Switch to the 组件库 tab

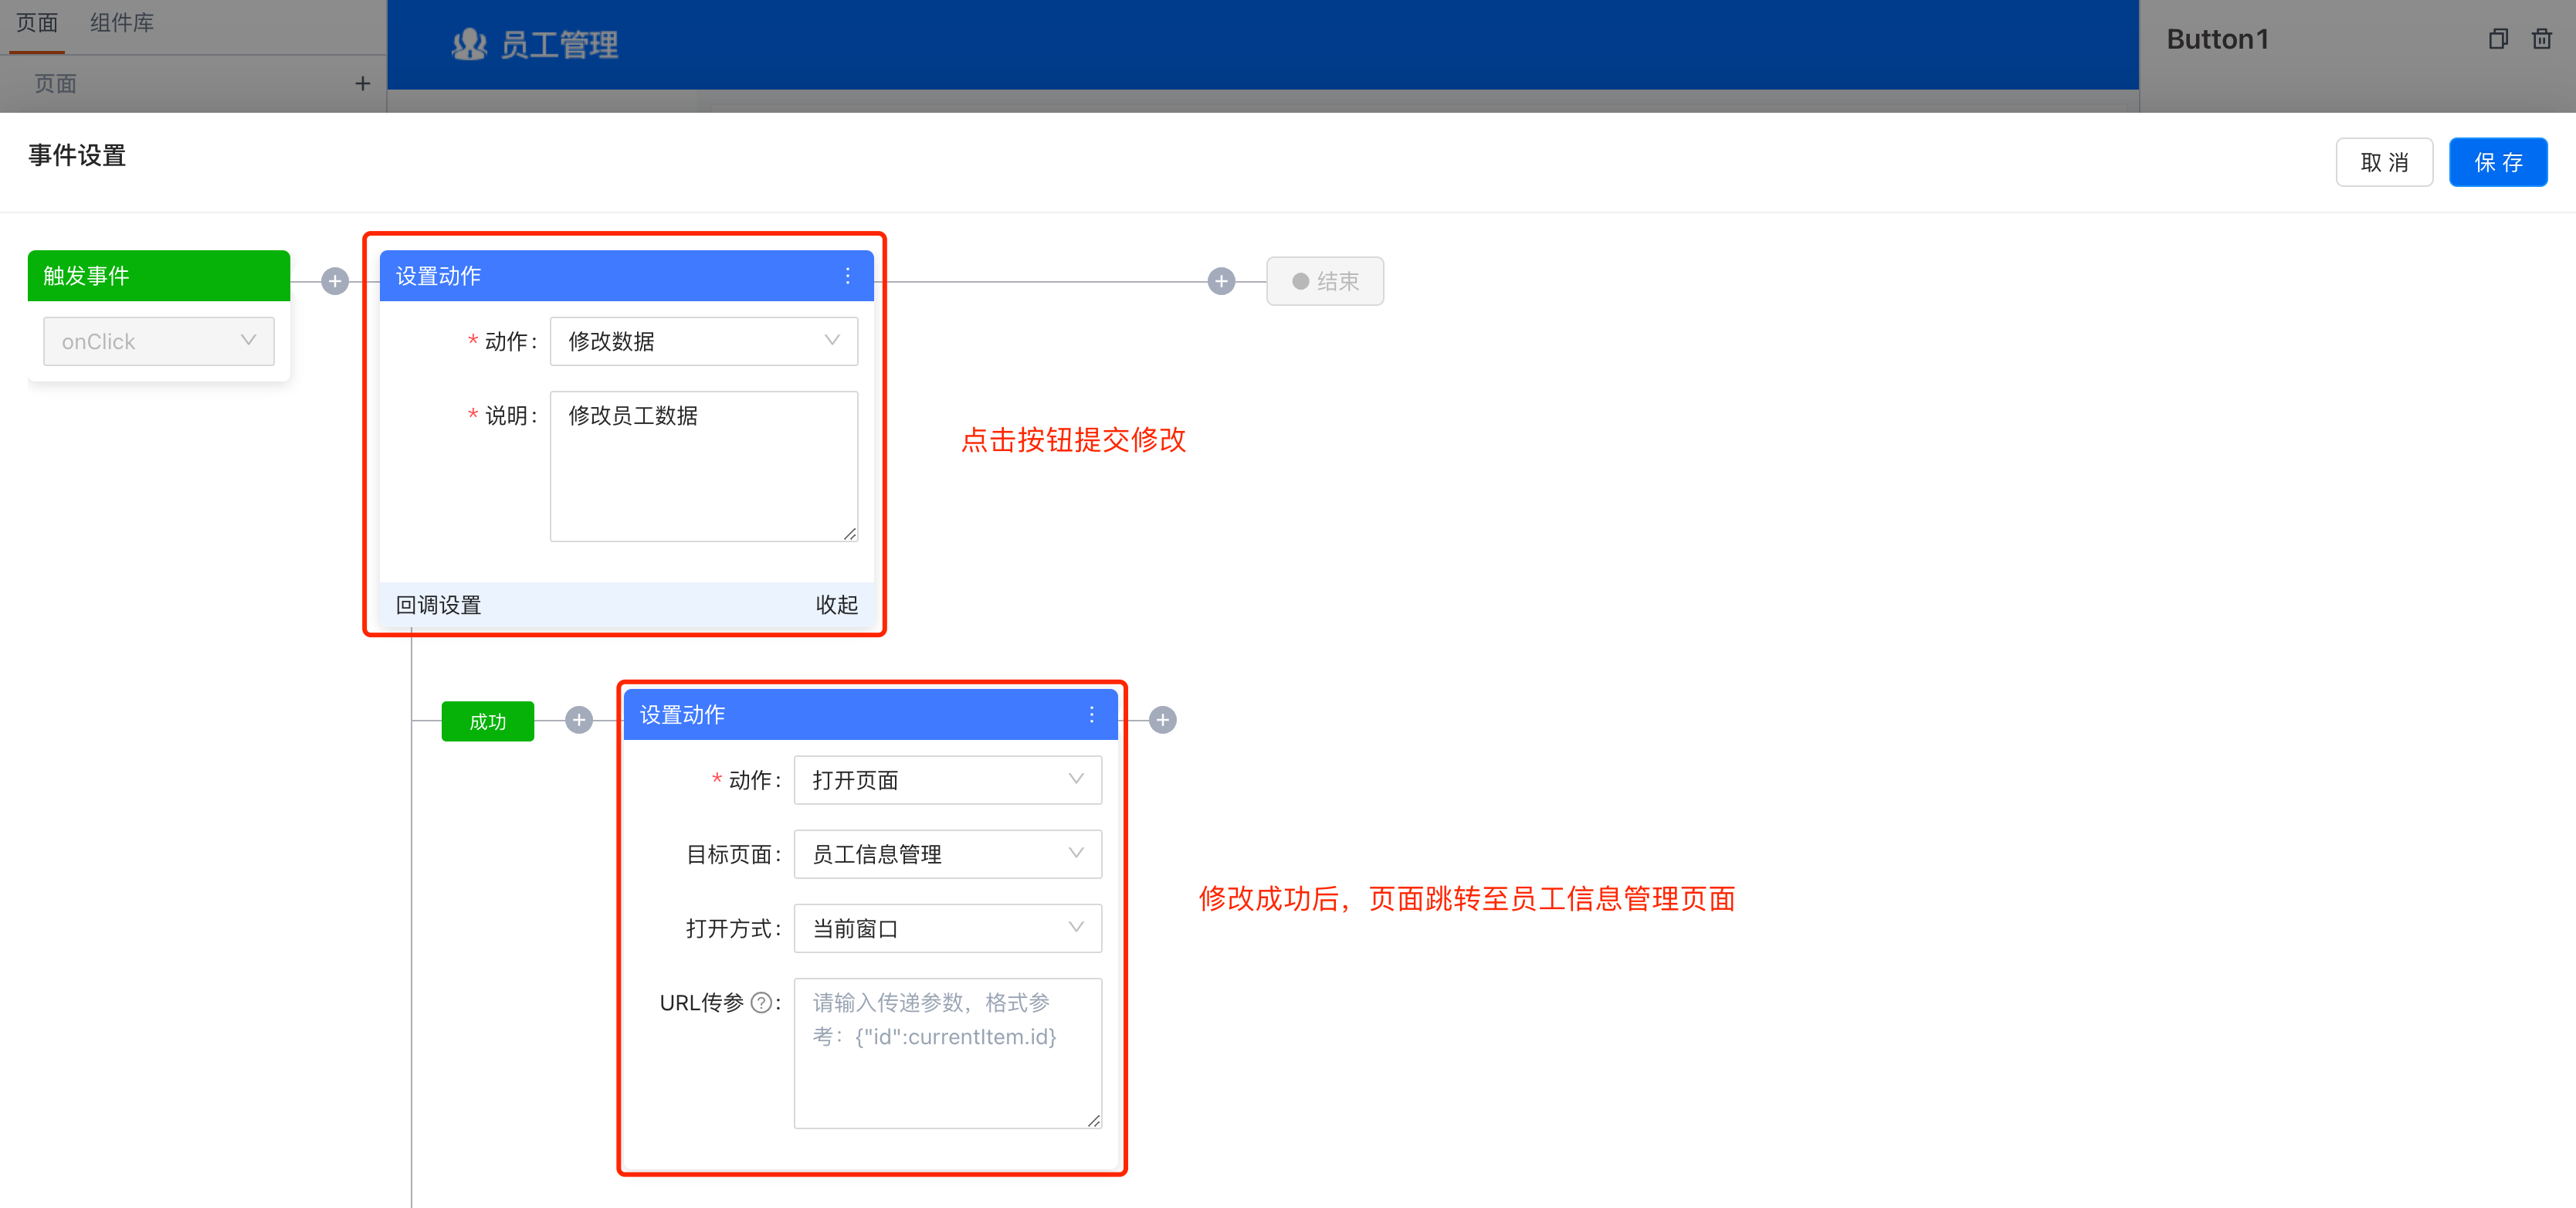(x=122, y=22)
